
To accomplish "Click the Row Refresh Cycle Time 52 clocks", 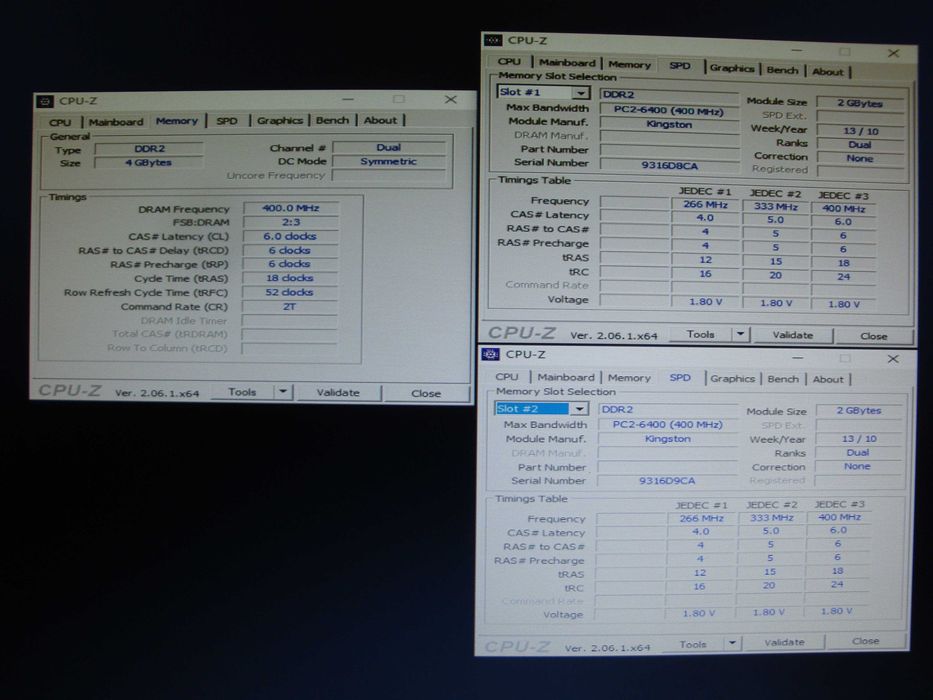I will [x=290, y=292].
